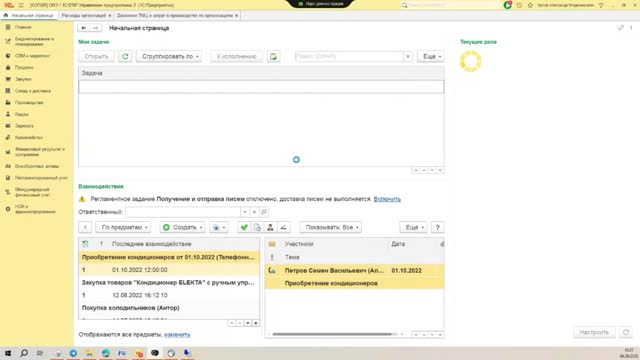Open the Еще menu in Взаимодействия toolbar
This screenshot has height=360, width=640.
pos(413,227)
